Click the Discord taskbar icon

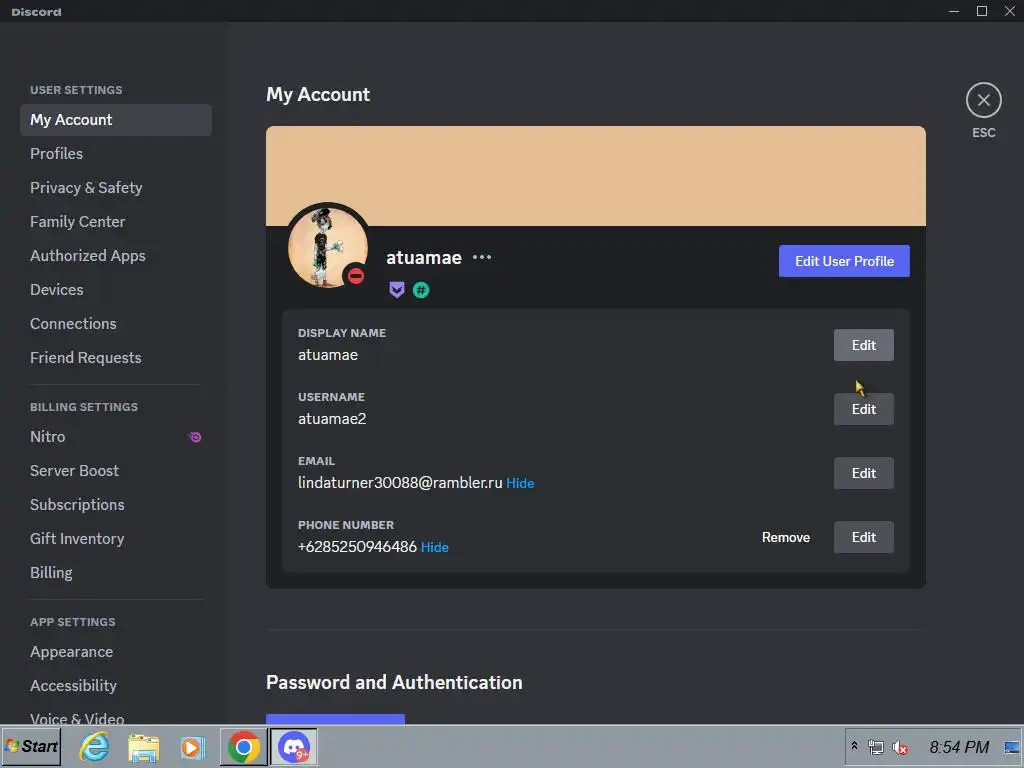pyautogui.click(x=294, y=746)
